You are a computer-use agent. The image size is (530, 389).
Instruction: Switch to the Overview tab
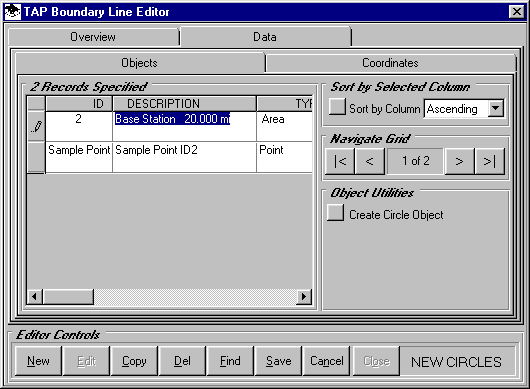(93, 37)
